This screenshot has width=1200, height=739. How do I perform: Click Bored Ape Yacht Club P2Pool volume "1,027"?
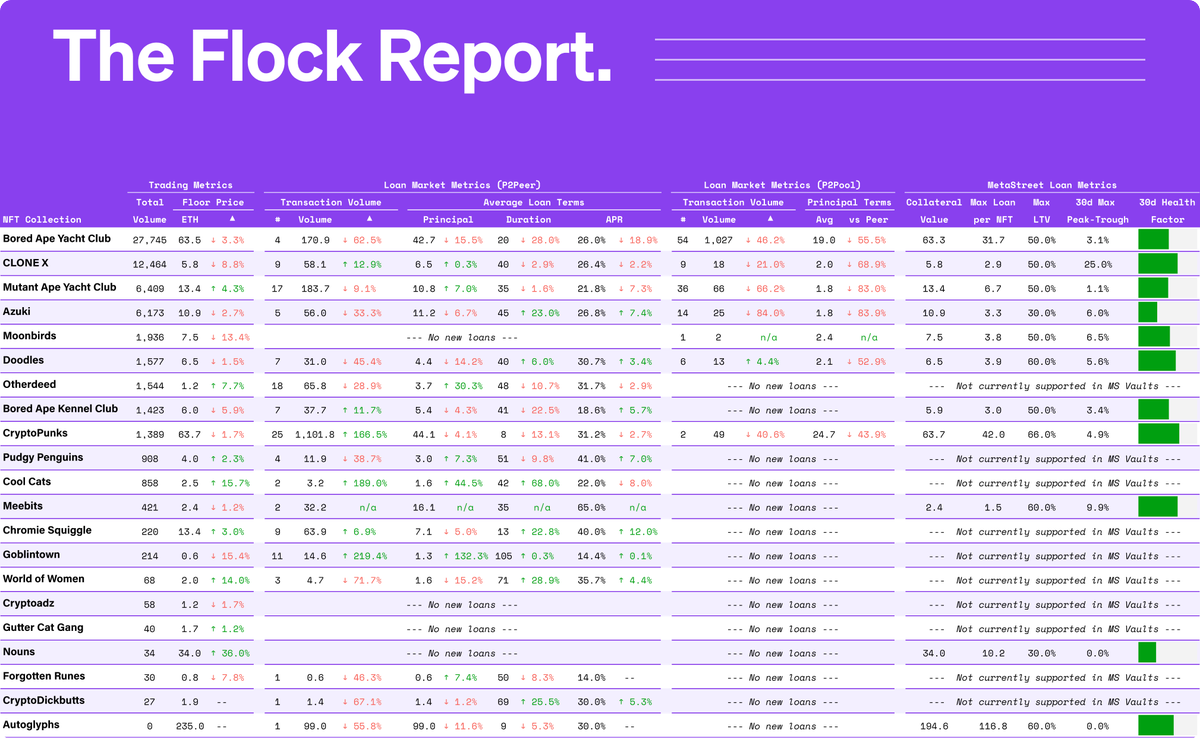pos(718,241)
